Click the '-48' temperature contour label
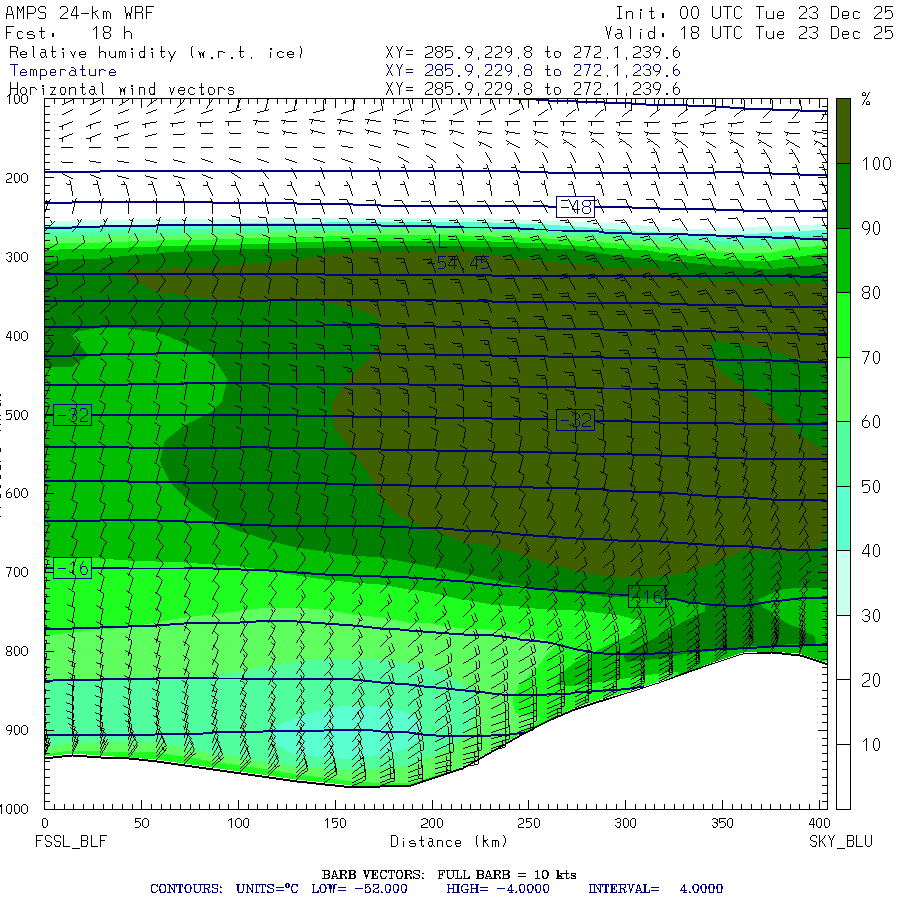 coord(575,207)
